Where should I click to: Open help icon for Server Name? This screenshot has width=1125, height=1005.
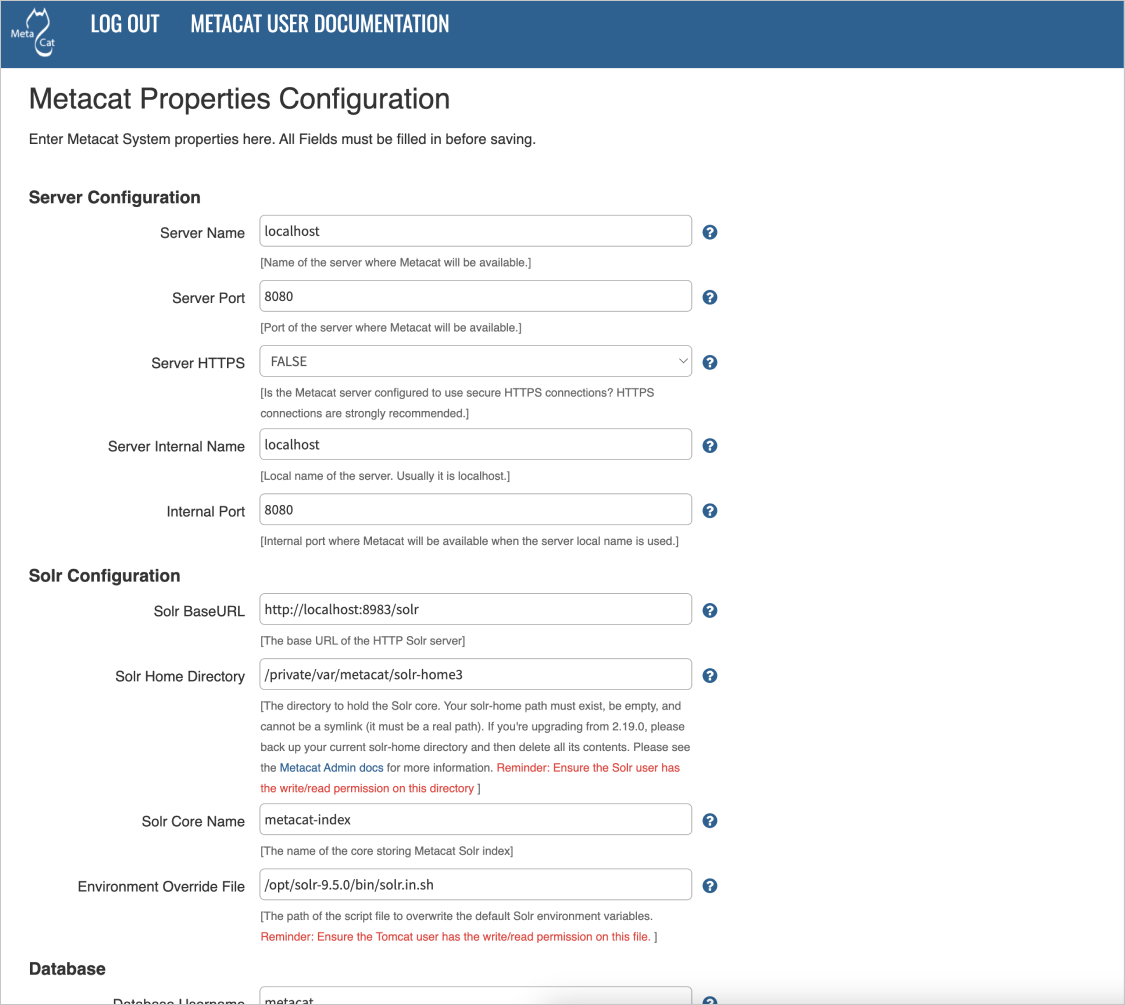710,232
